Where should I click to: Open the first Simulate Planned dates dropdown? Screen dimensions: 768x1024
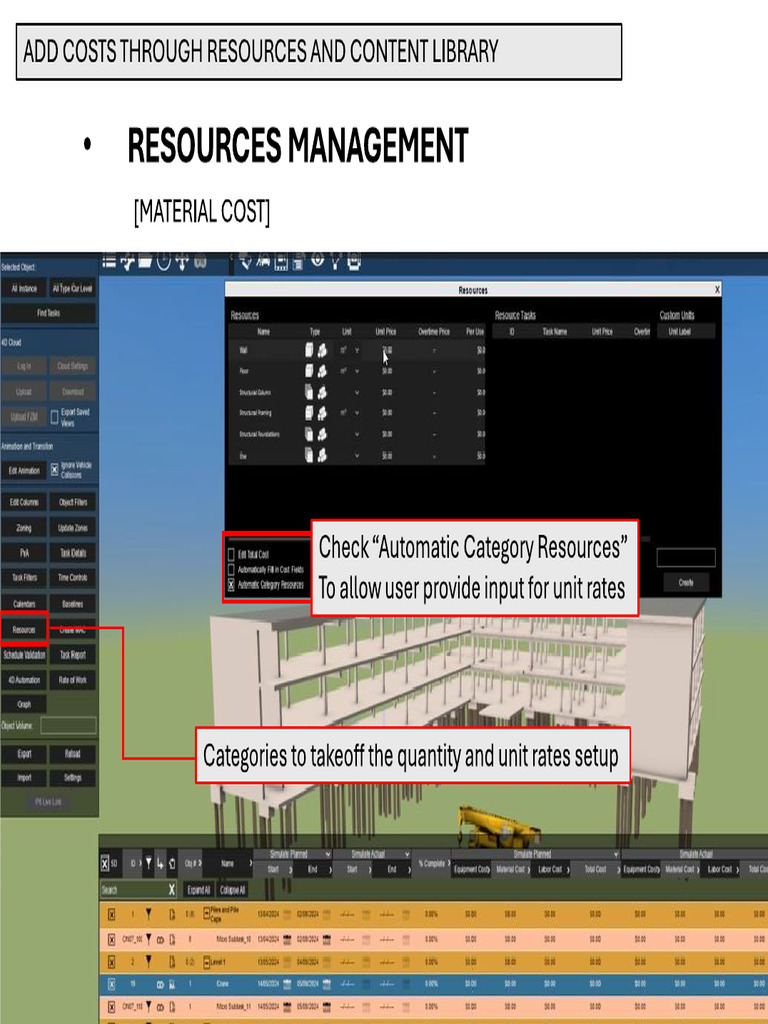pyautogui.click(x=327, y=854)
